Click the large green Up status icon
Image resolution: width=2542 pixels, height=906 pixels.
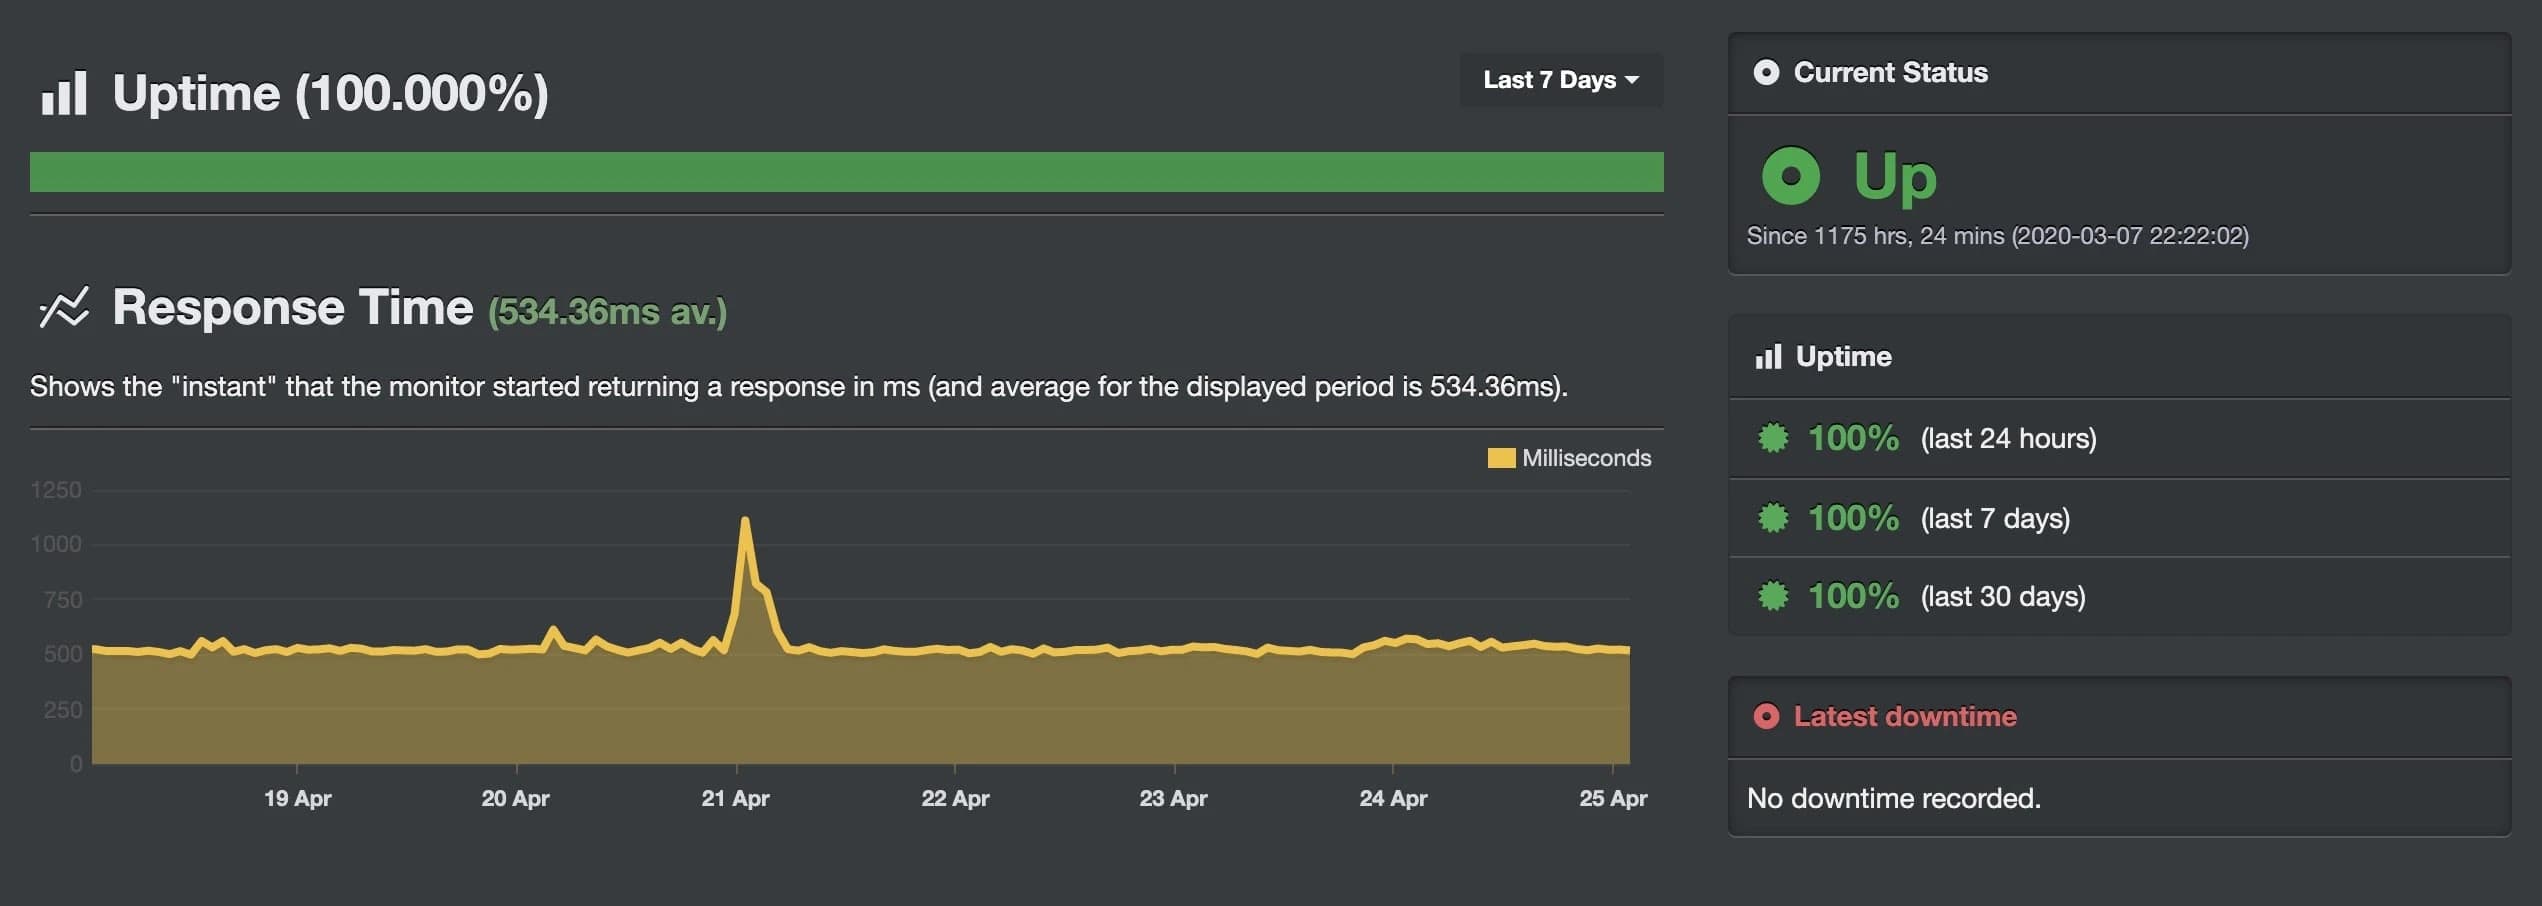(x=1790, y=176)
